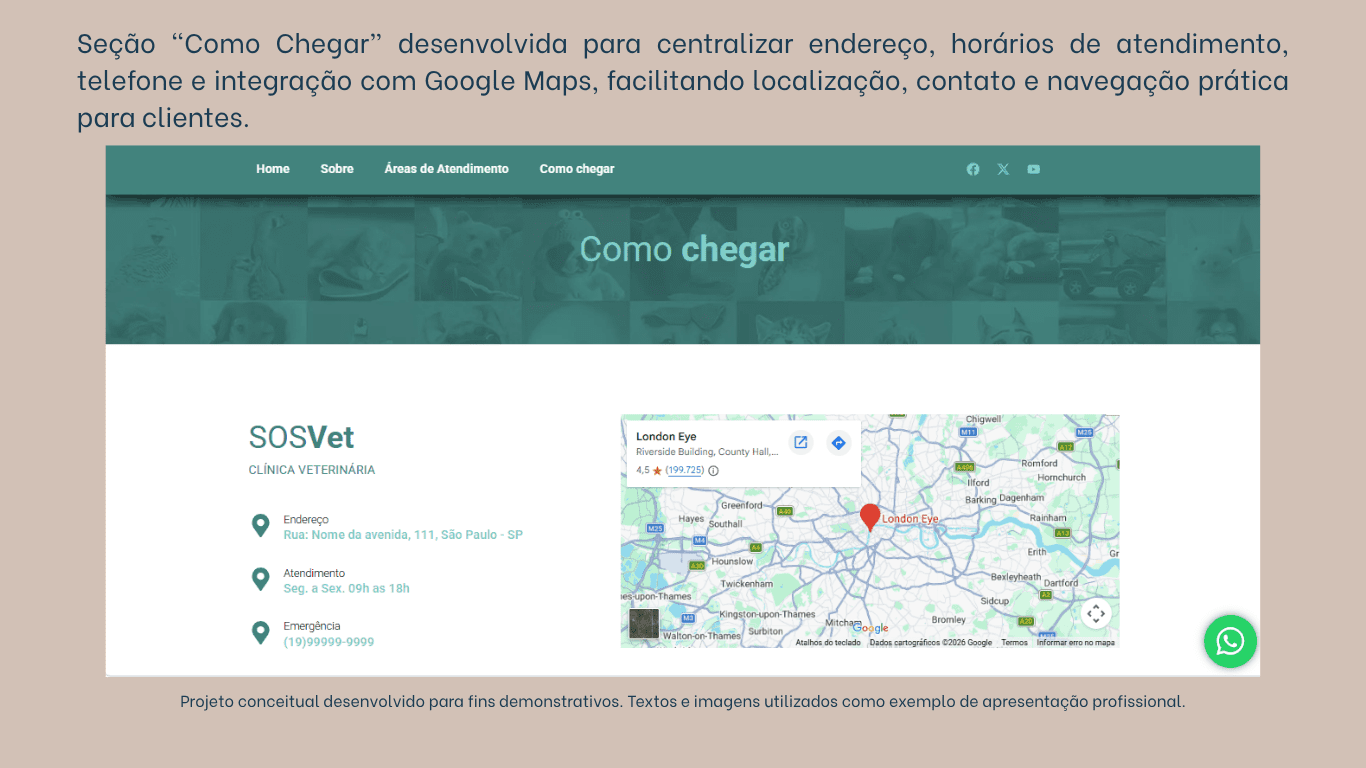Open the Sobre menu item
The width and height of the screenshot is (1366, 768).
pyautogui.click(x=337, y=169)
